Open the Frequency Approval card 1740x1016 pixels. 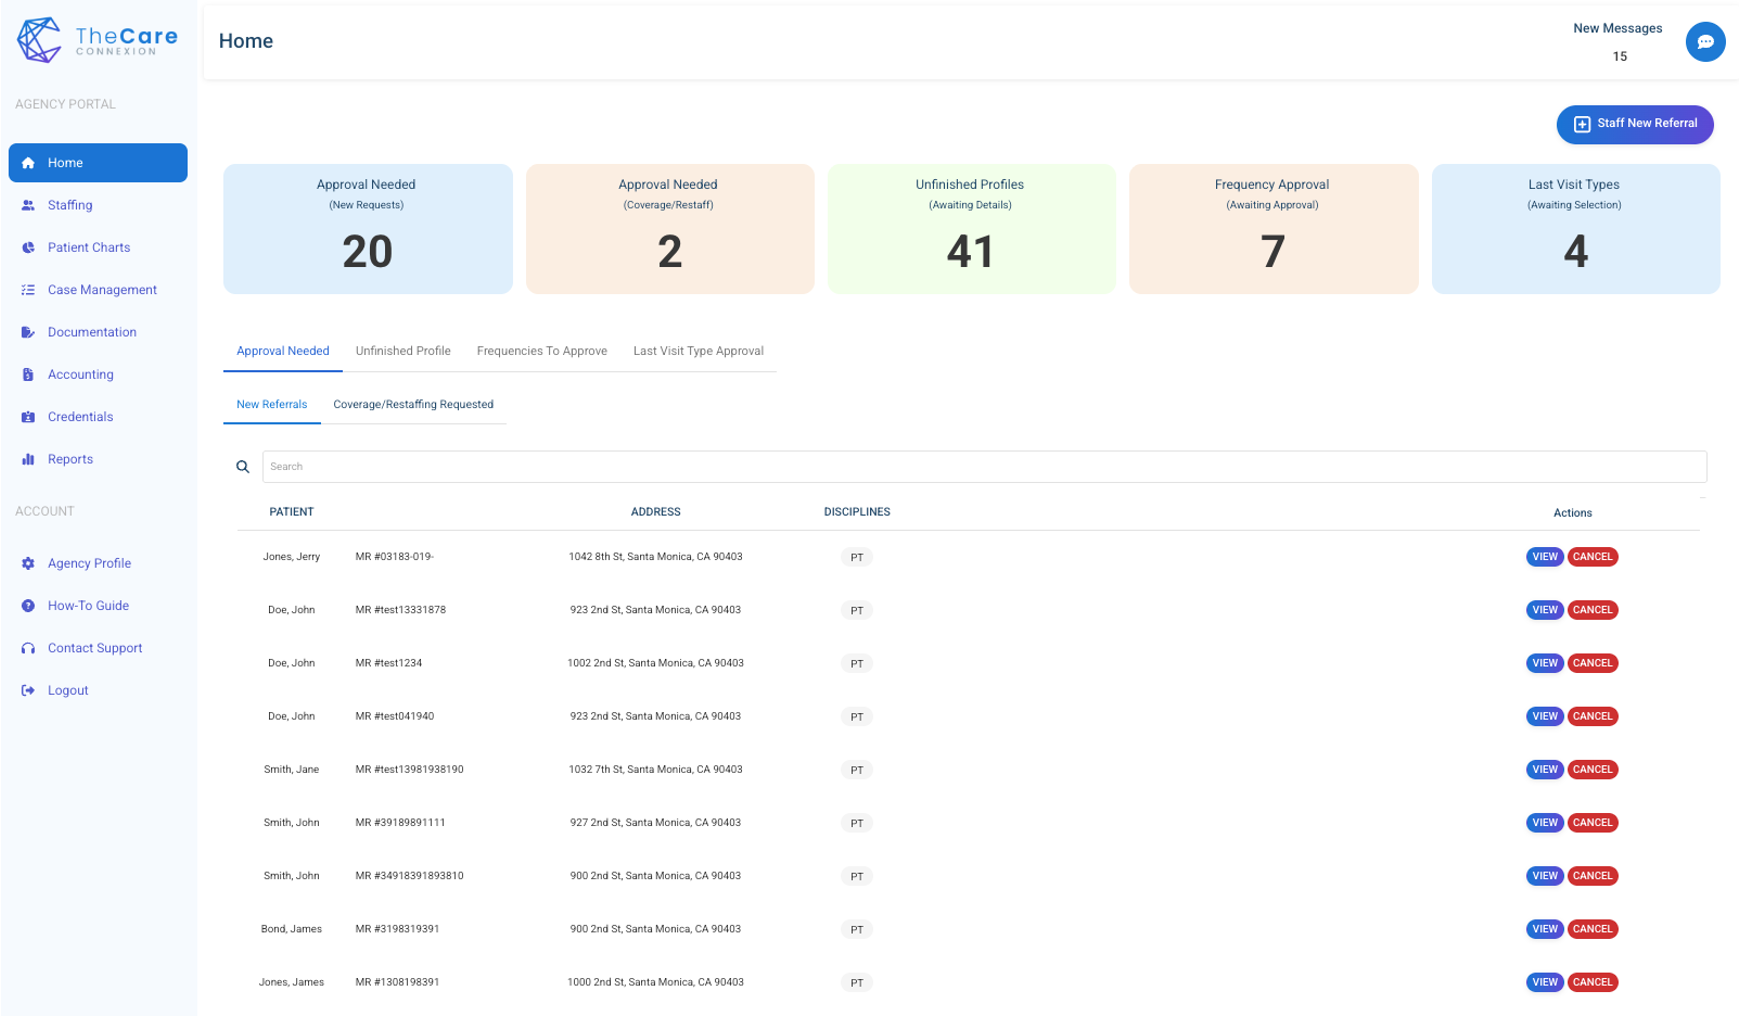tap(1273, 229)
